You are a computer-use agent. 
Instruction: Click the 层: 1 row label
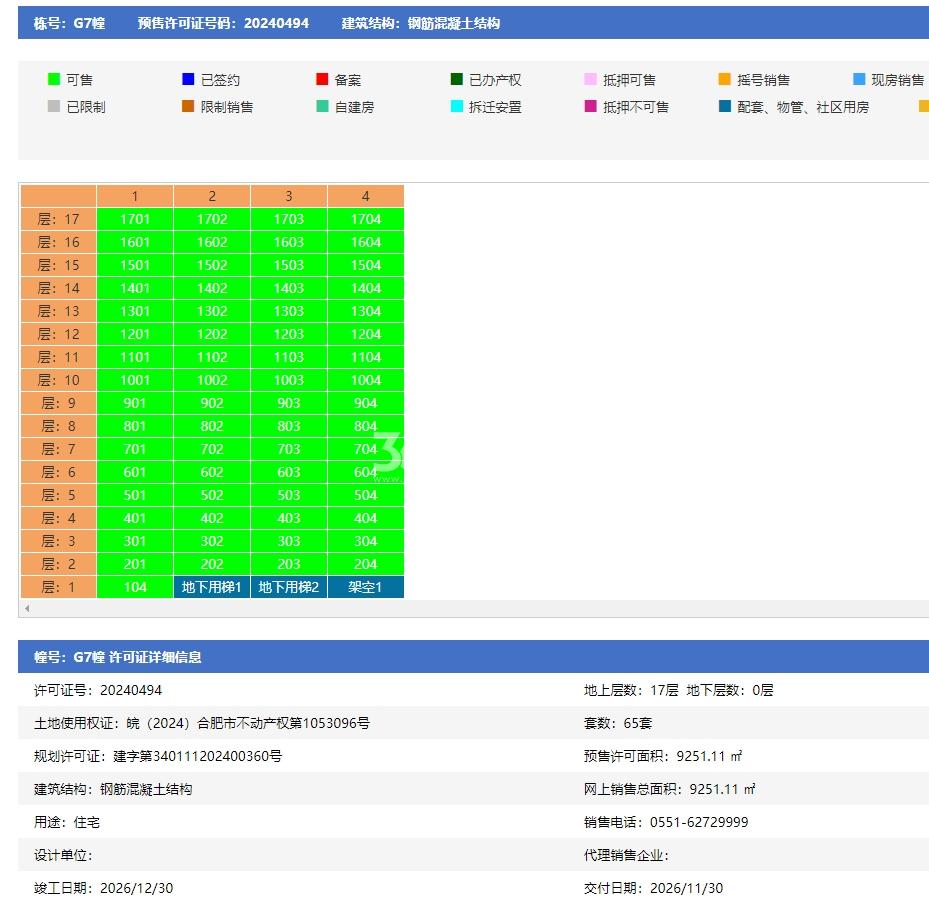point(59,587)
